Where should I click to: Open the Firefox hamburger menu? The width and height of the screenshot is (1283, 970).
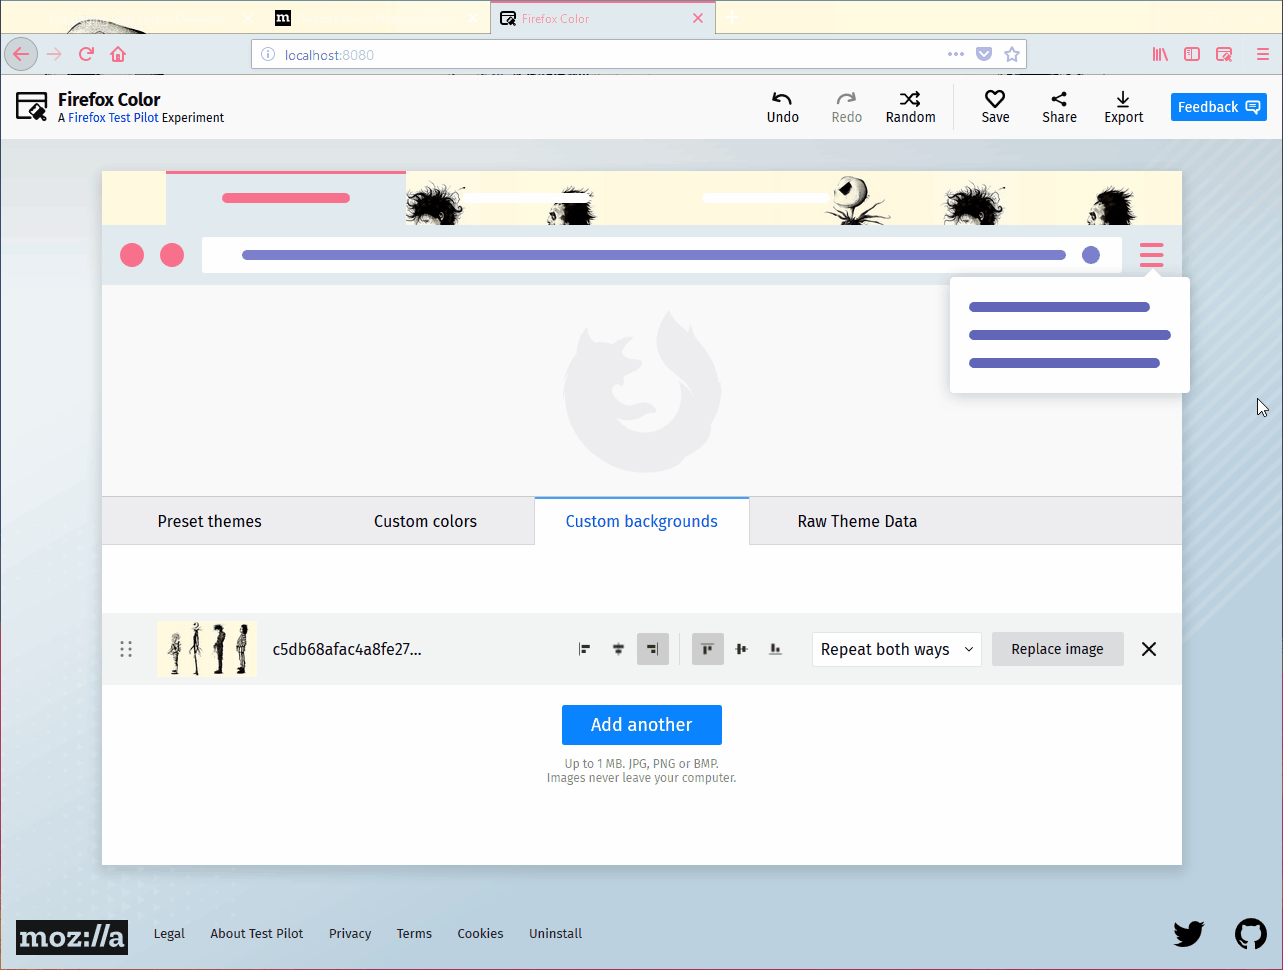point(1263,54)
